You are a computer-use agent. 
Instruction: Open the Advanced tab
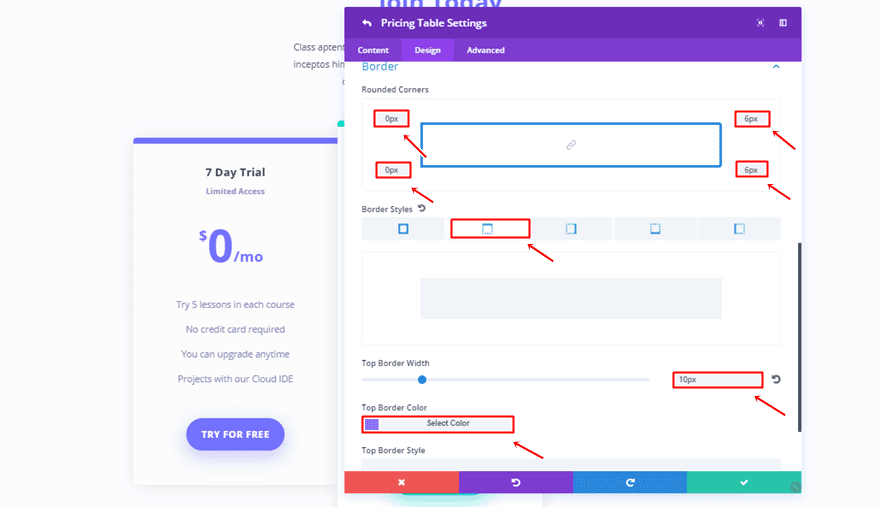pyautogui.click(x=485, y=50)
